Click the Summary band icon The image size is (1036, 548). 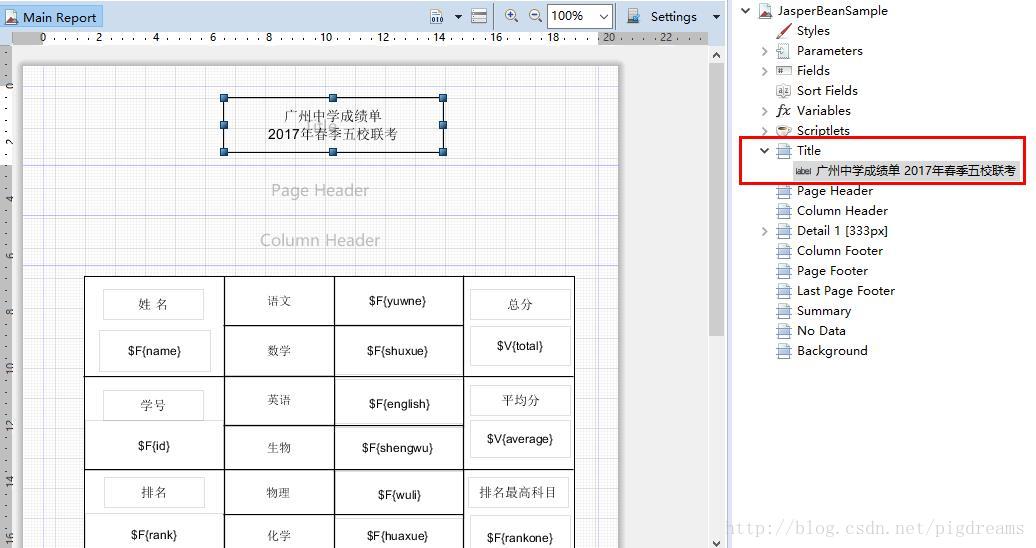[x=784, y=311]
